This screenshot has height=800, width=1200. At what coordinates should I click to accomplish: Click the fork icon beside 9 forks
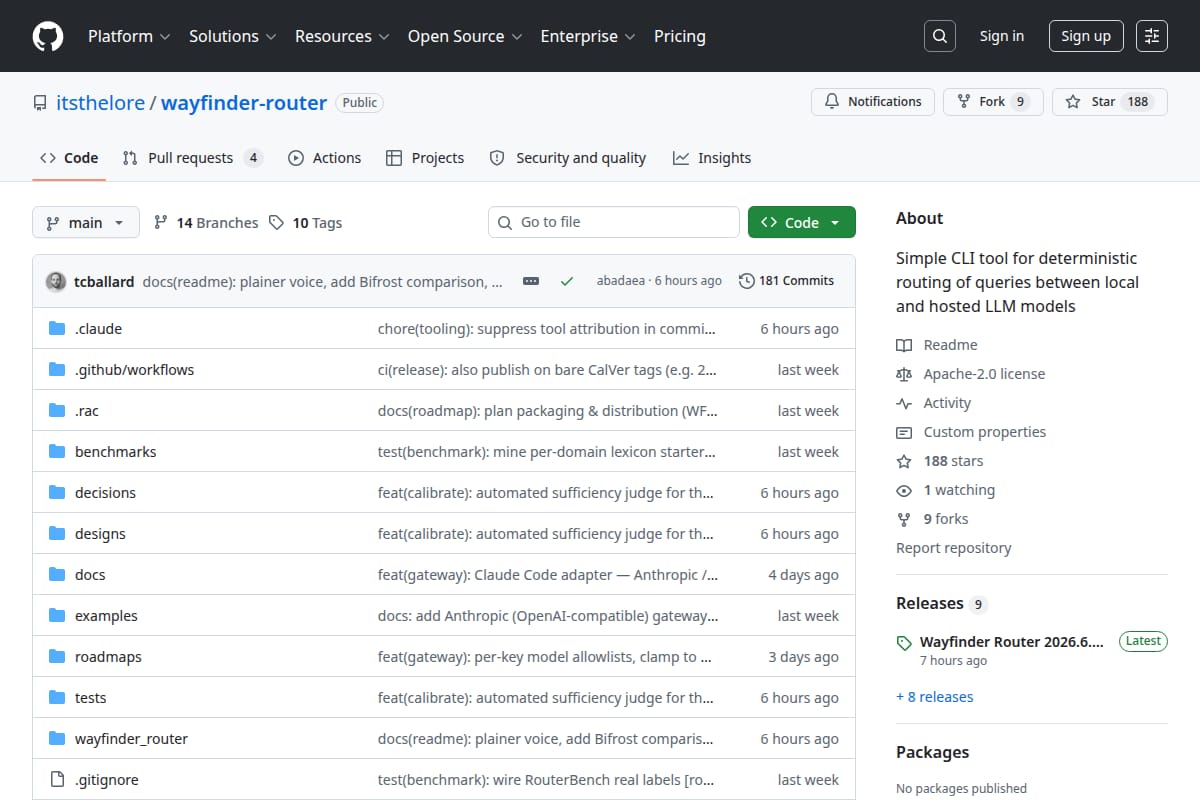[904, 519]
